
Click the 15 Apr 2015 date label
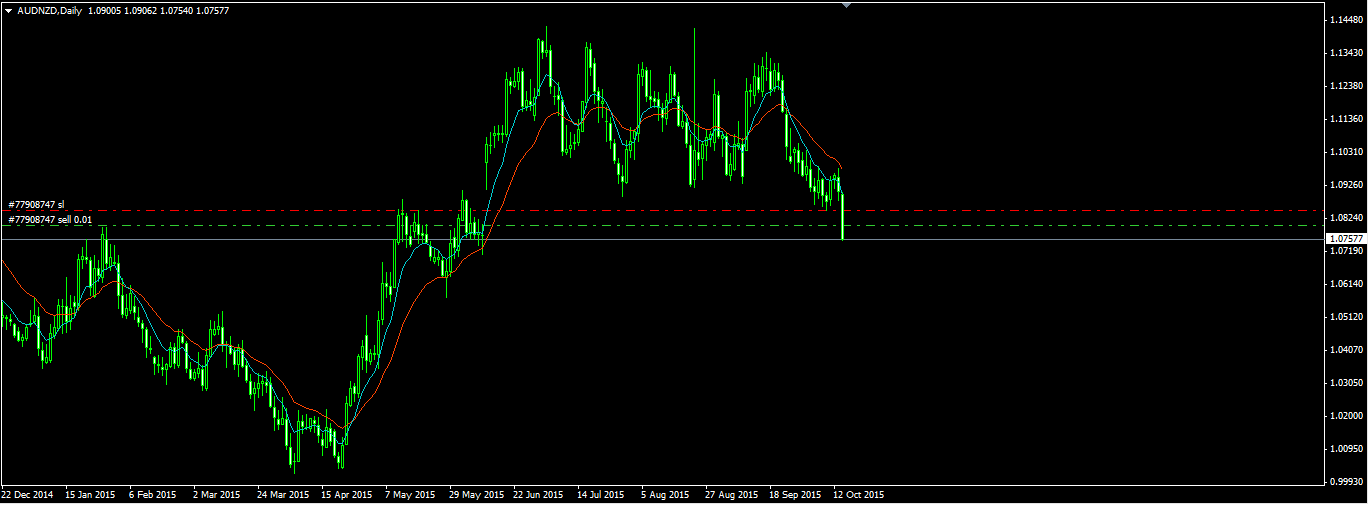[347, 495]
